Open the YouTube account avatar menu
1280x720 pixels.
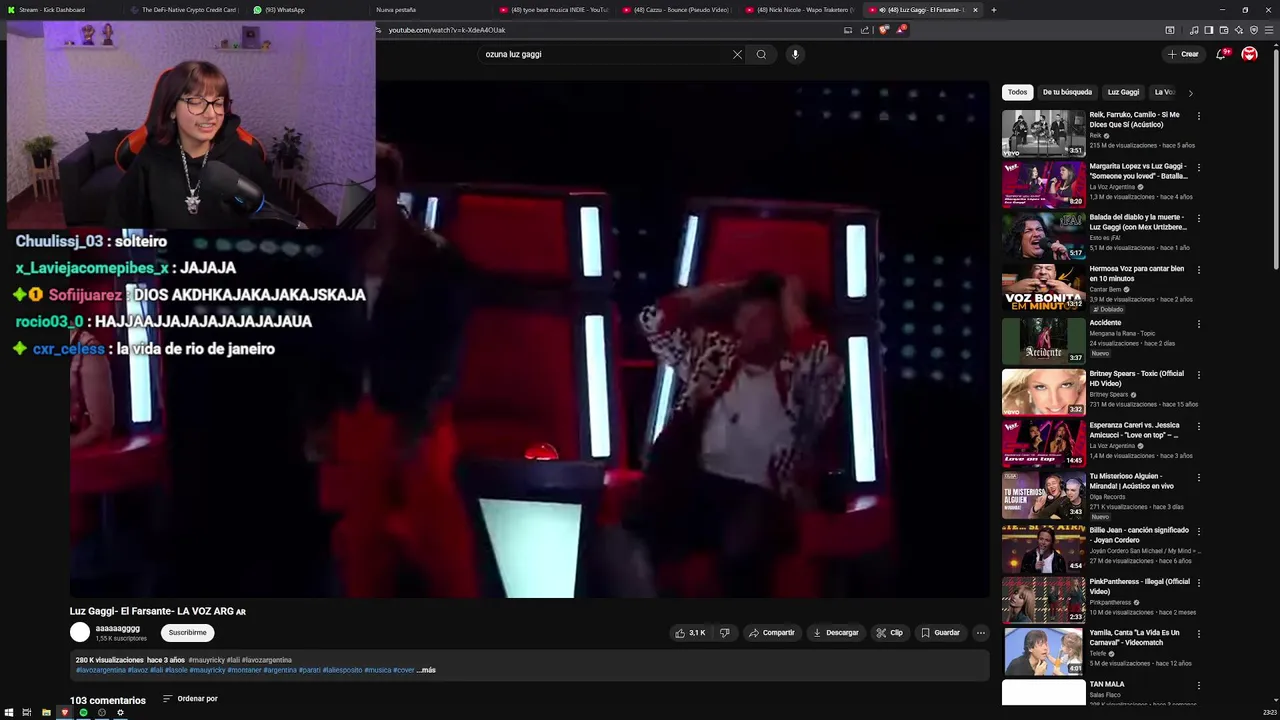(x=1249, y=54)
